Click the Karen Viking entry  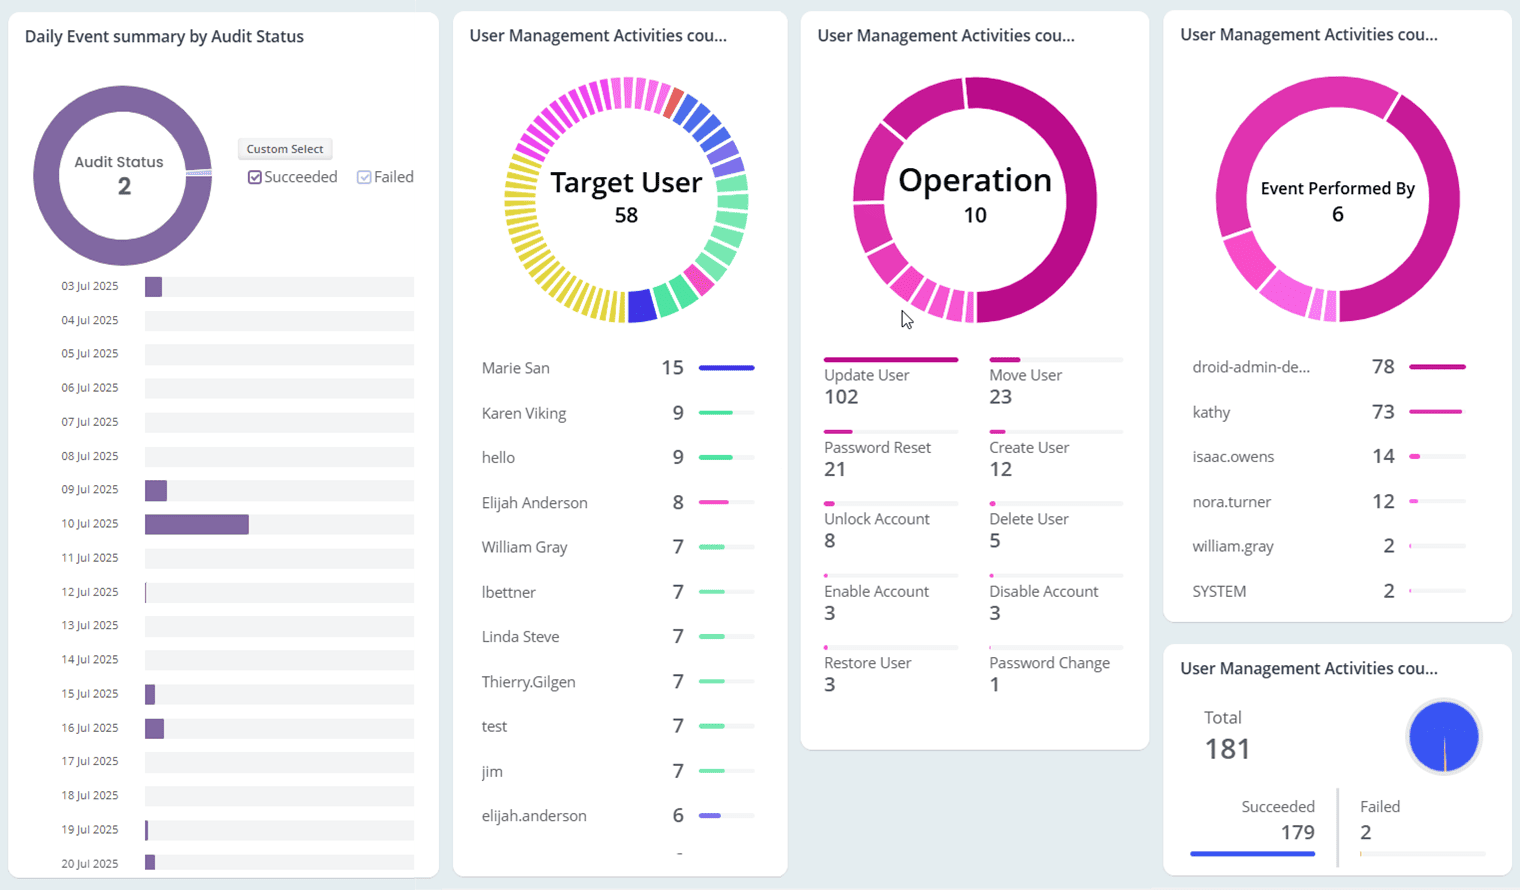coord(523,412)
